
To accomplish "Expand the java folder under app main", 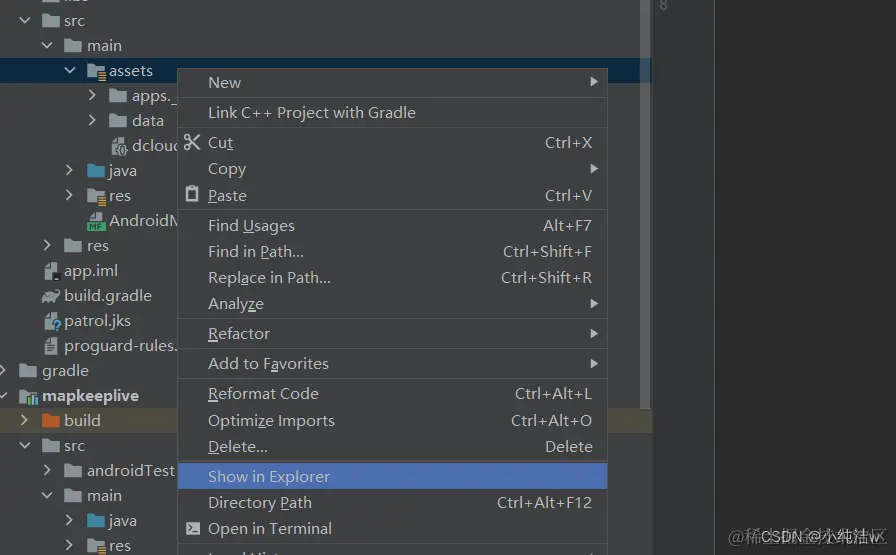I will 69,170.
